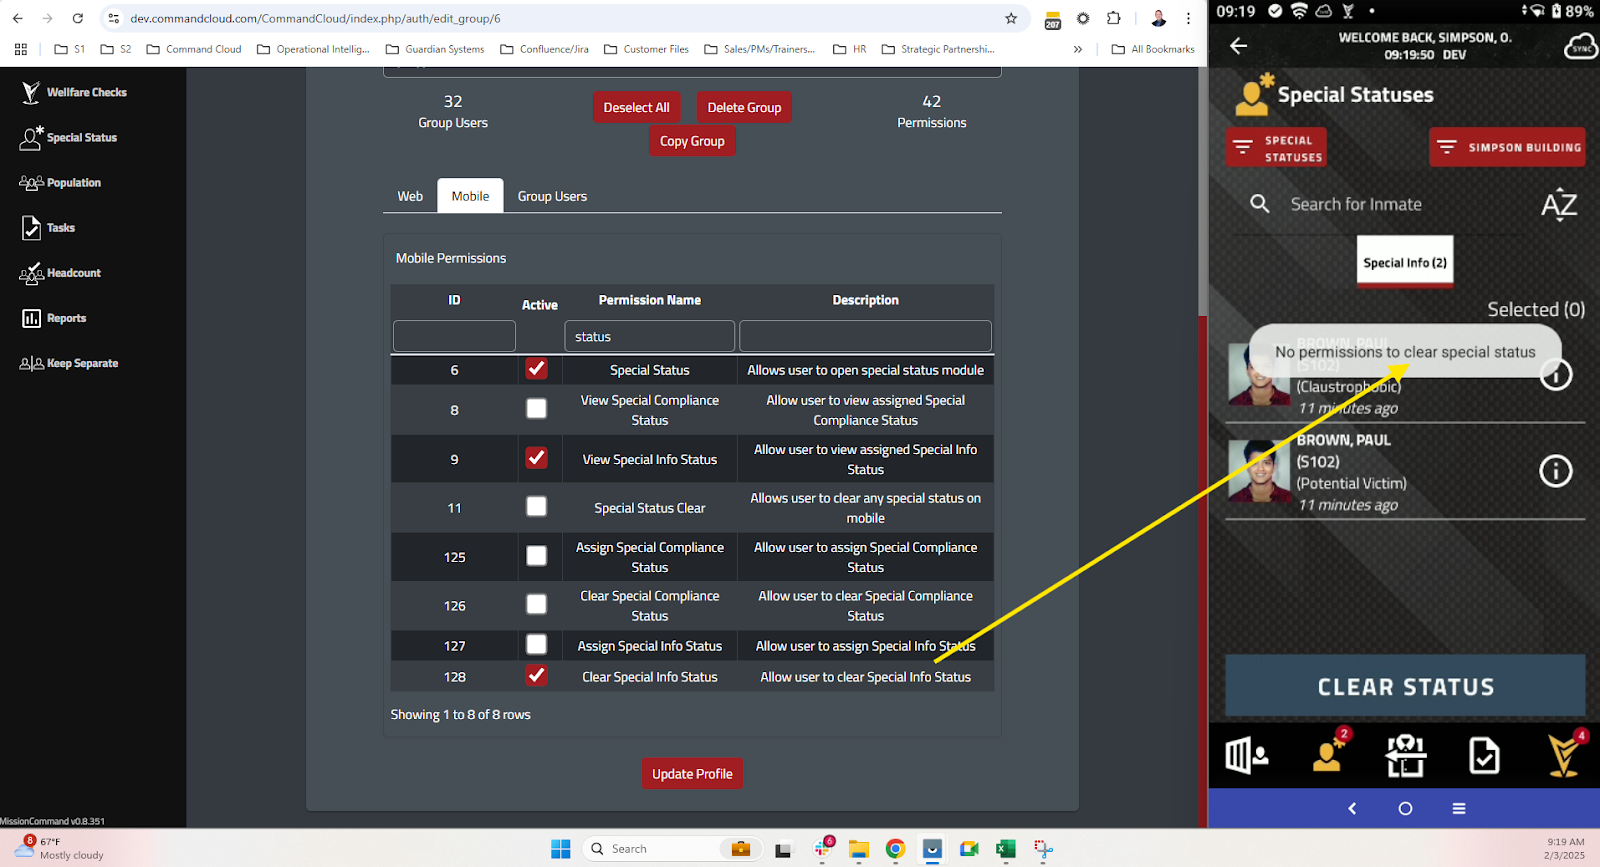Tap the welfare checks icon in mobile bottom bar
Screen dimensions: 1600x867
click(x=1565, y=755)
